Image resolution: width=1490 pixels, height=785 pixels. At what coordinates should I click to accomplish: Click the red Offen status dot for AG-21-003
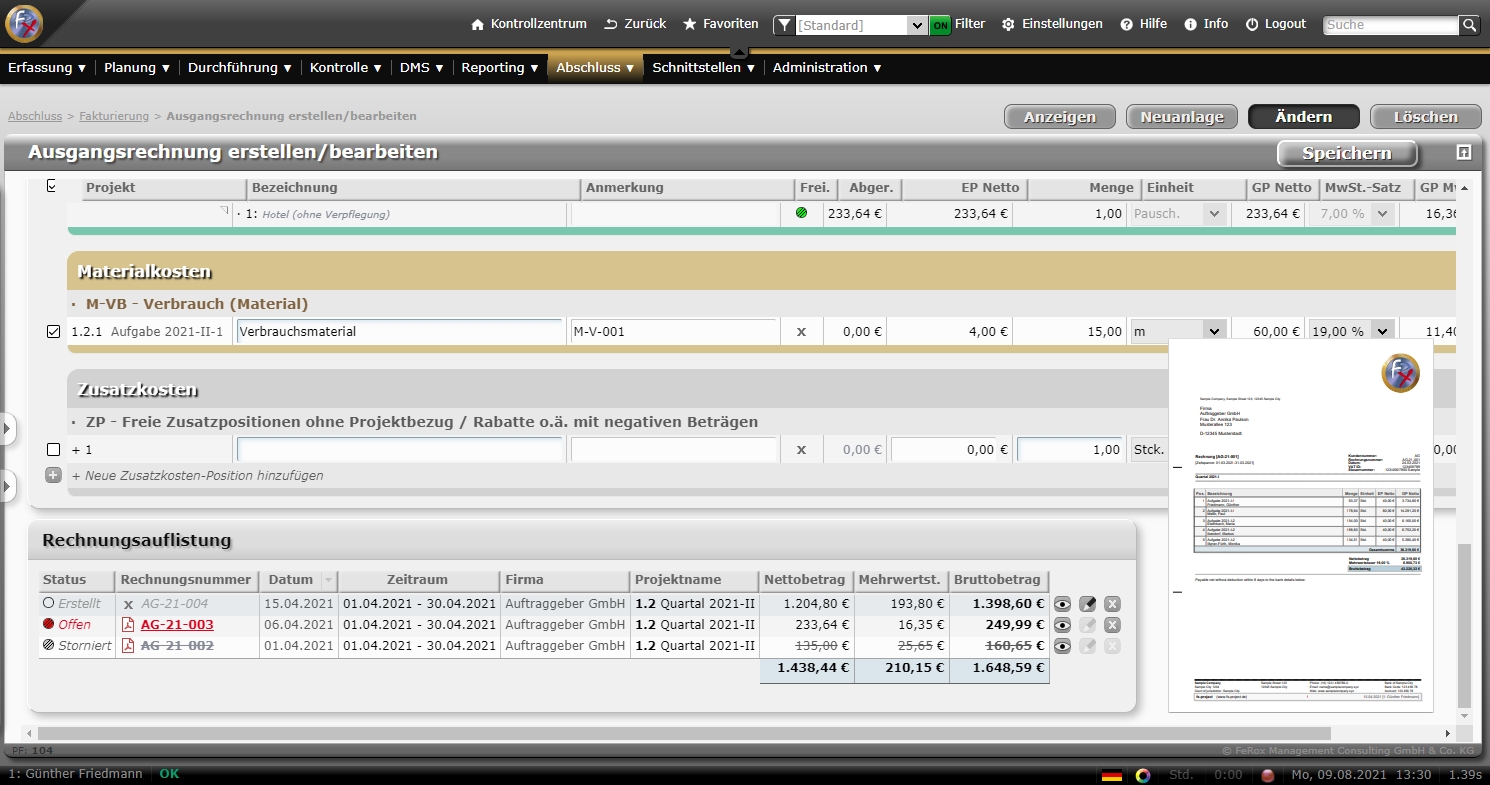pyautogui.click(x=48, y=625)
